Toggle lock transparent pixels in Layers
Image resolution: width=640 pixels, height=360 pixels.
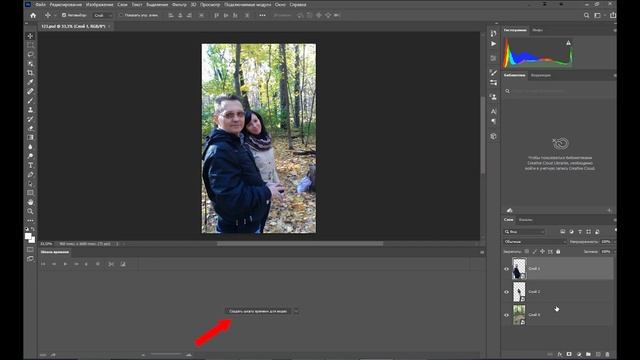(527, 252)
